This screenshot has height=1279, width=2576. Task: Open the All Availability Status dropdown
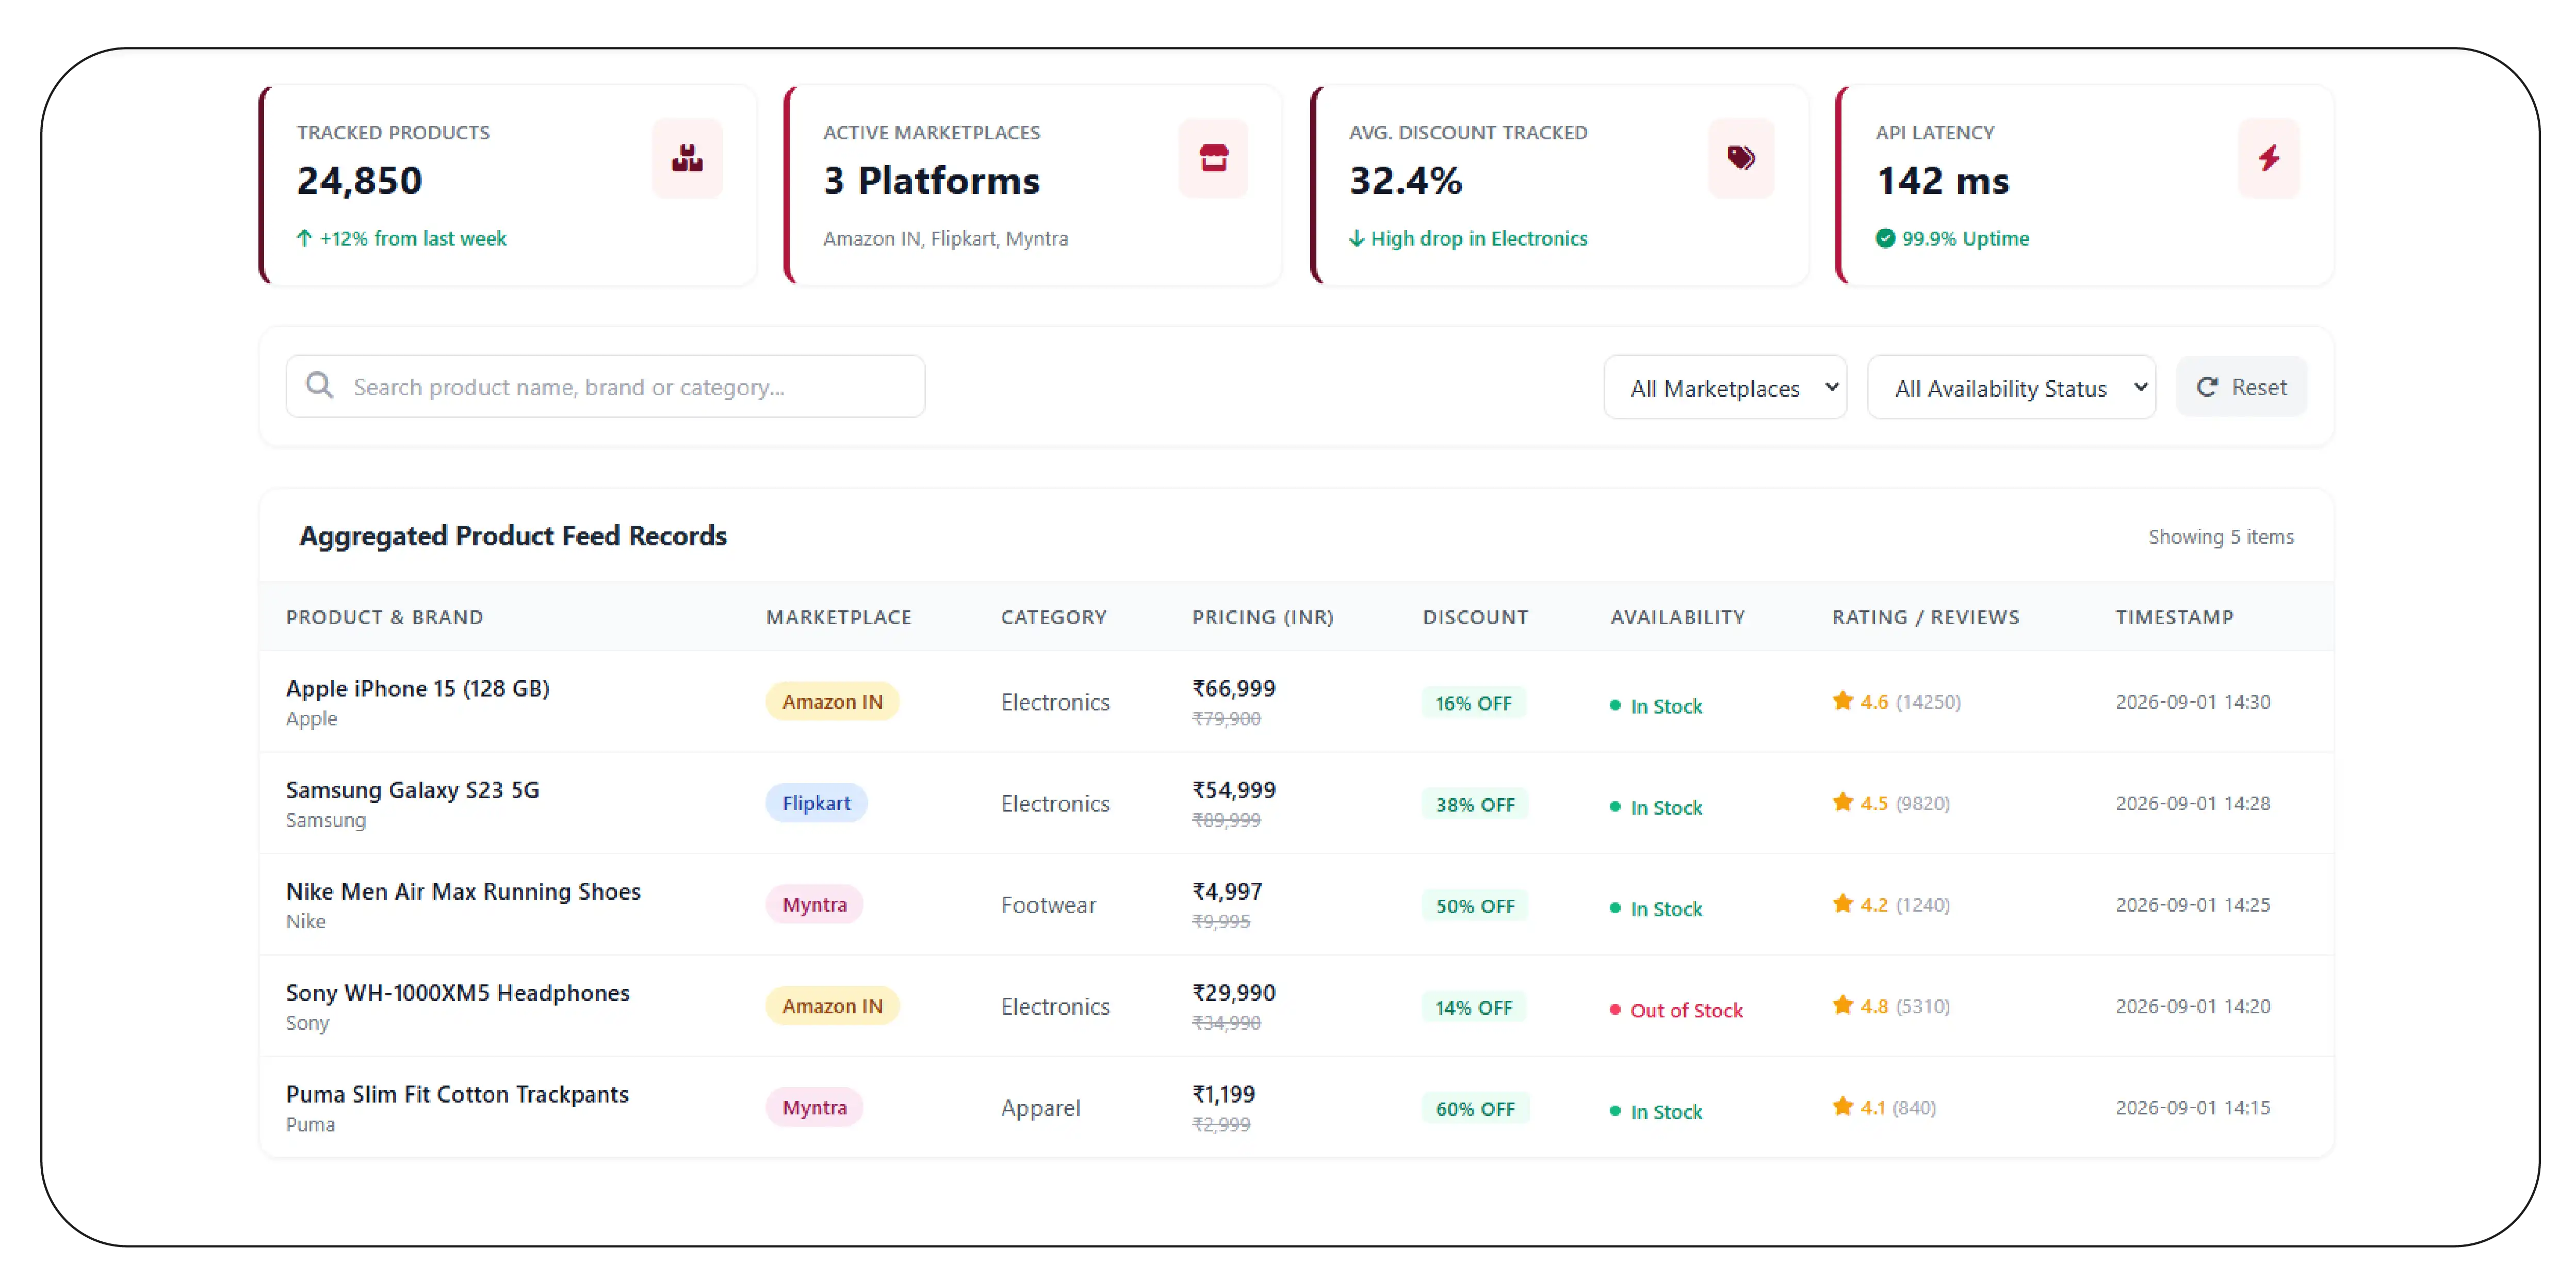click(x=2011, y=387)
